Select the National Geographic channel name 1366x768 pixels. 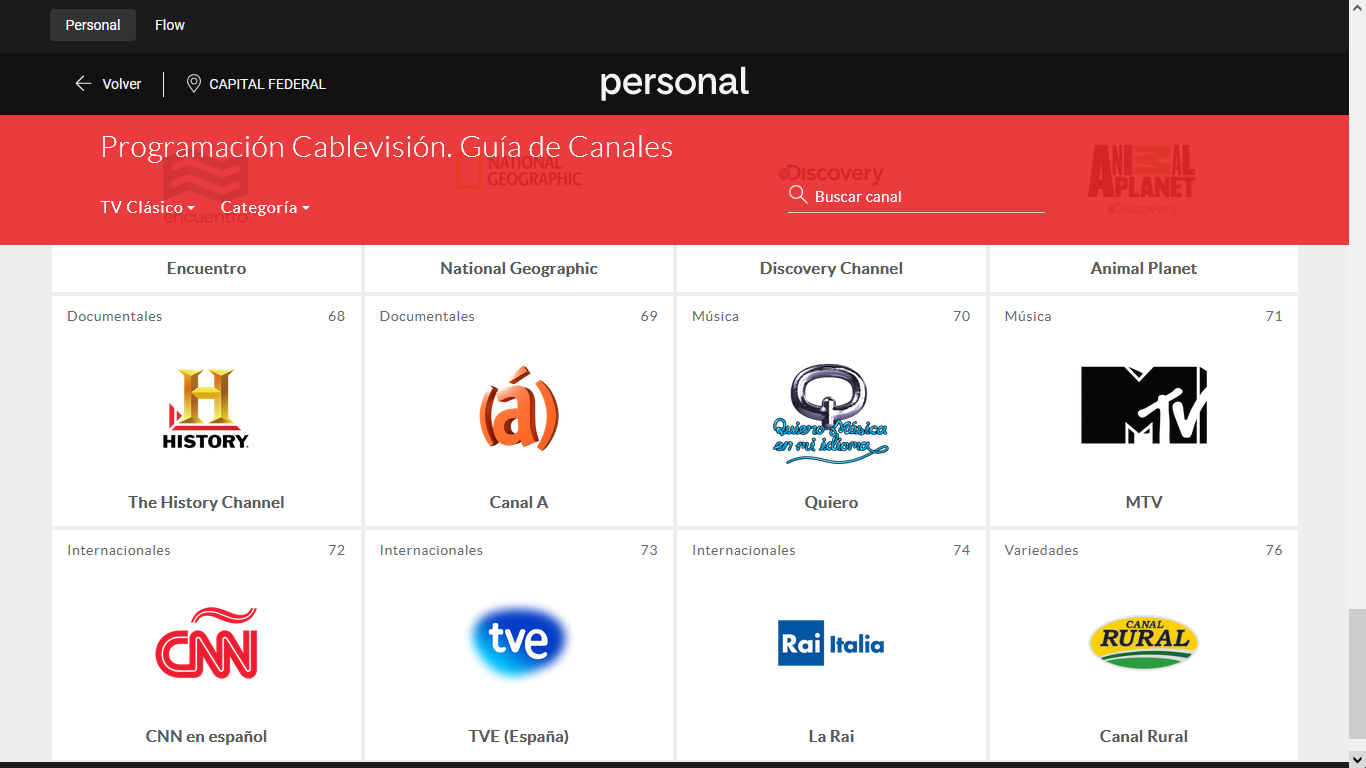click(519, 268)
